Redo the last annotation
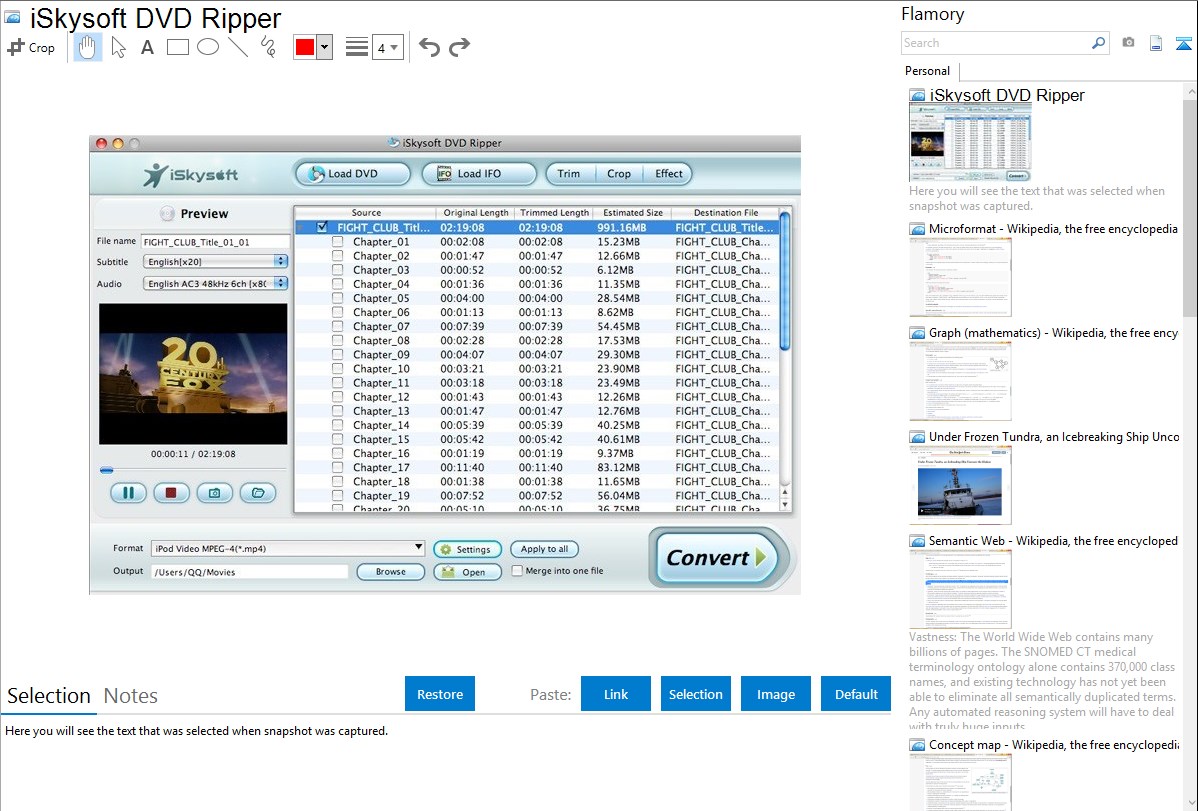Screen dimensions: 1198x811 [x=459, y=47]
